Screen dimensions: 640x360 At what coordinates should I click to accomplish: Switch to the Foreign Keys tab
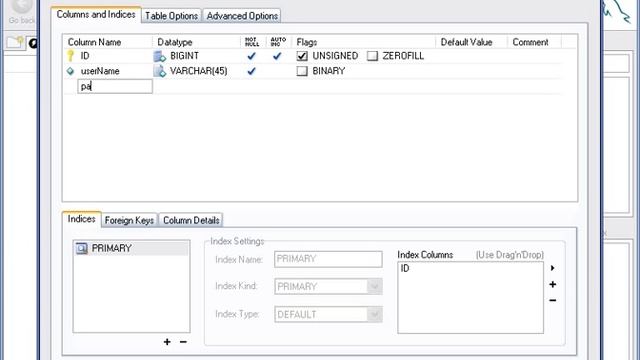click(x=129, y=220)
